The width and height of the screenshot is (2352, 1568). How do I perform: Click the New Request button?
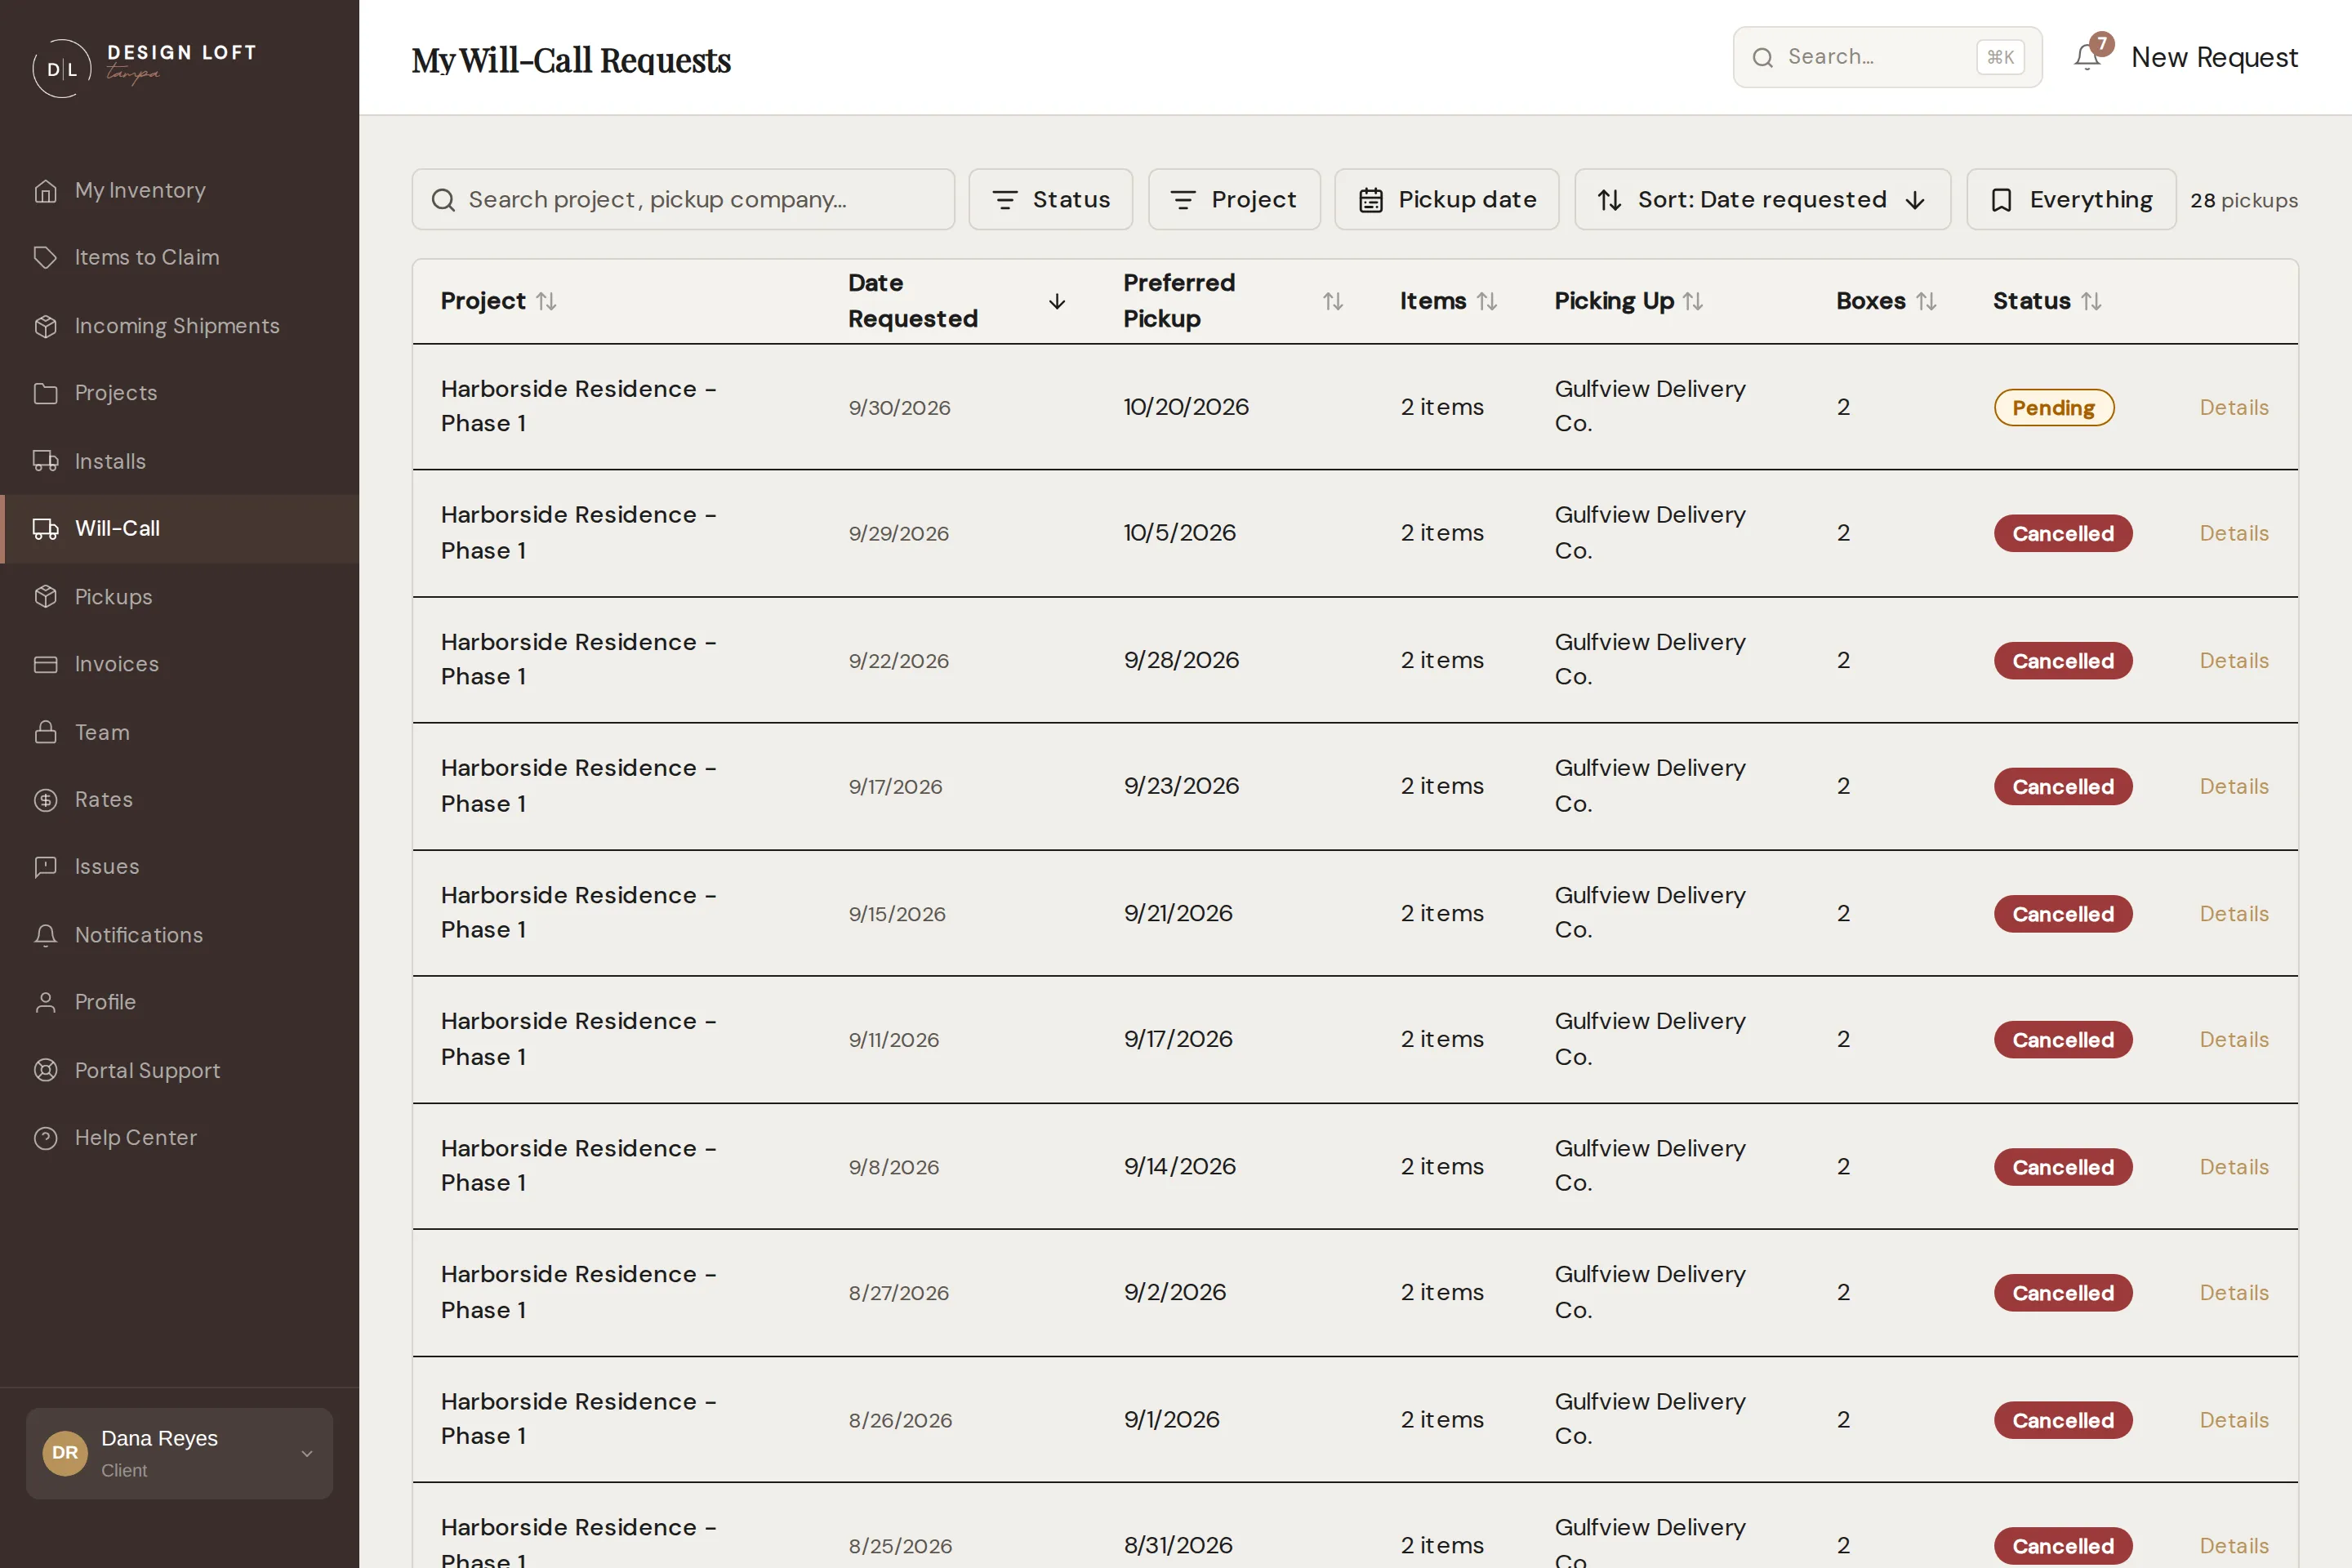click(2214, 57)
